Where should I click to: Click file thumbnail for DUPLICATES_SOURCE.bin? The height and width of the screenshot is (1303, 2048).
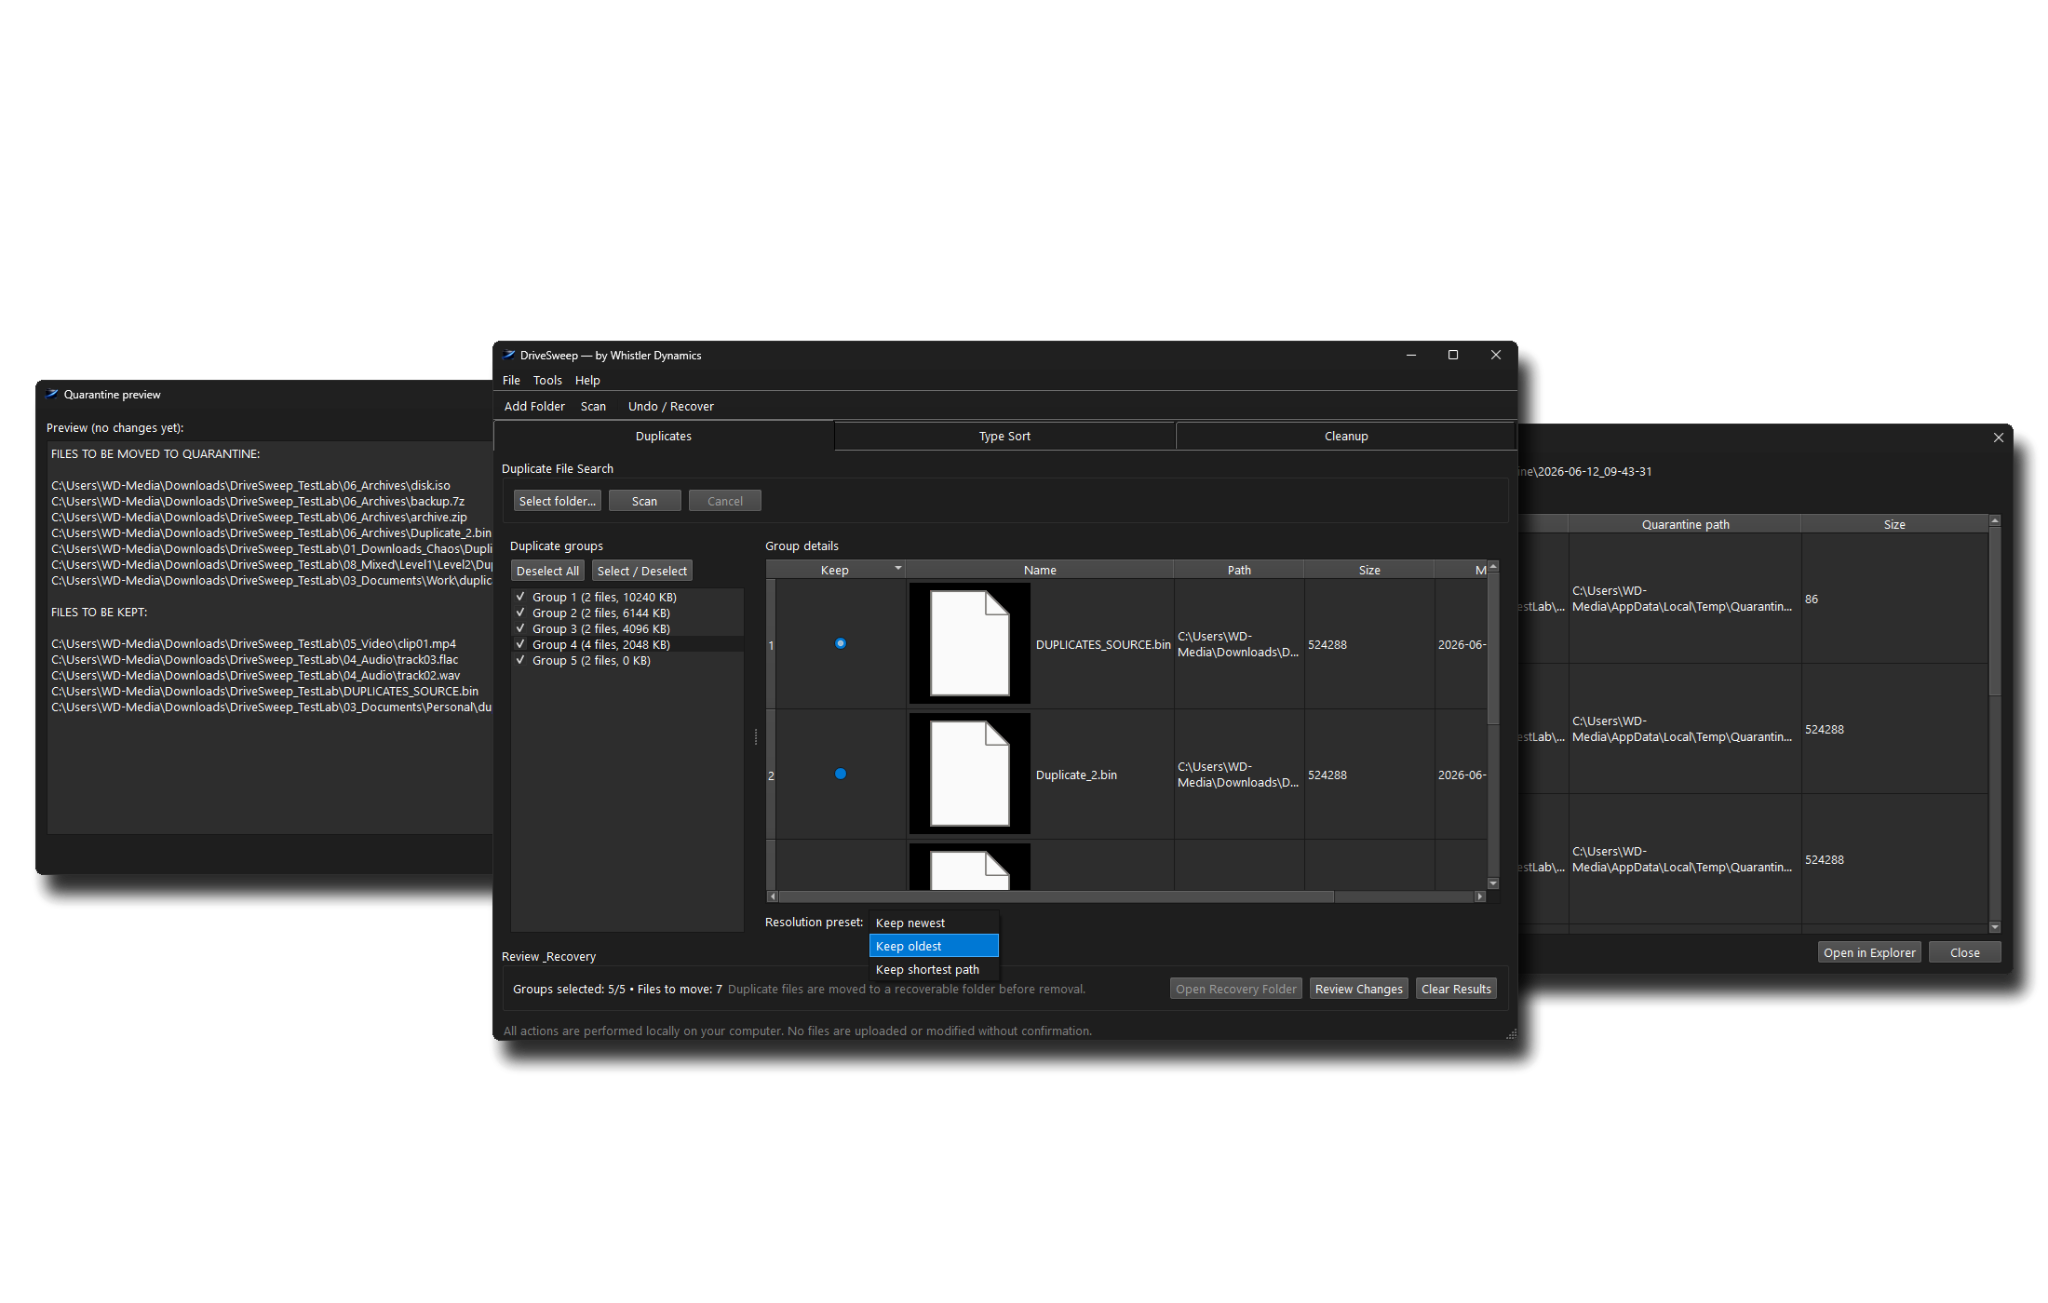[969, 643]
